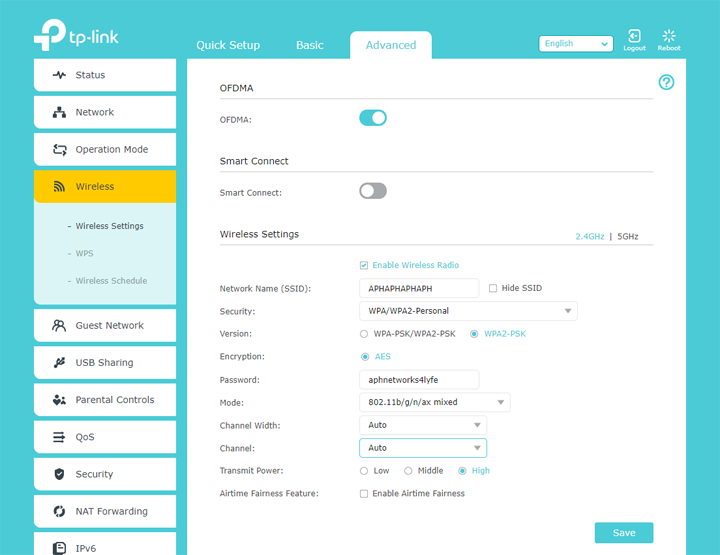This screenshot has height=555, width=720.
Task: Click the Logout icon
Action: click(x=634, y=37)
